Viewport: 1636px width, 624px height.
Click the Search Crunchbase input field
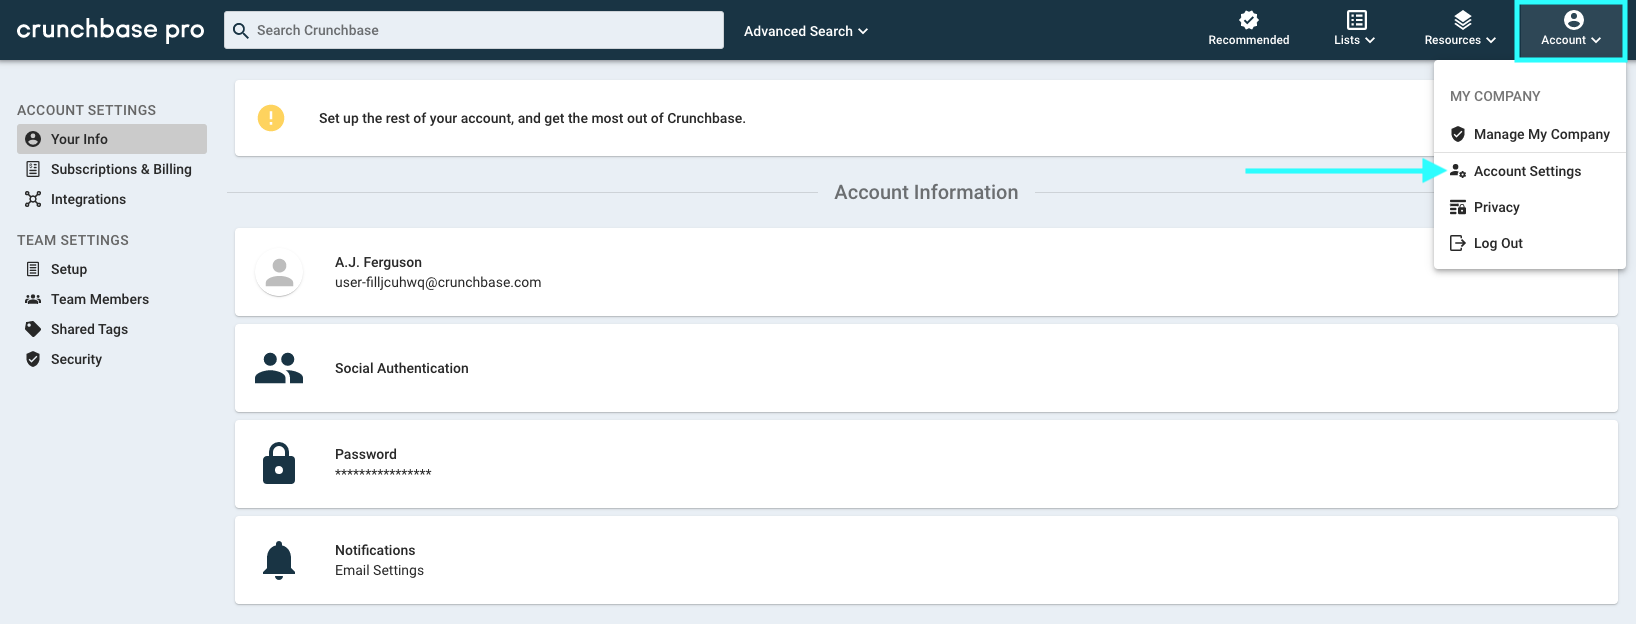[x=474, y=30]
